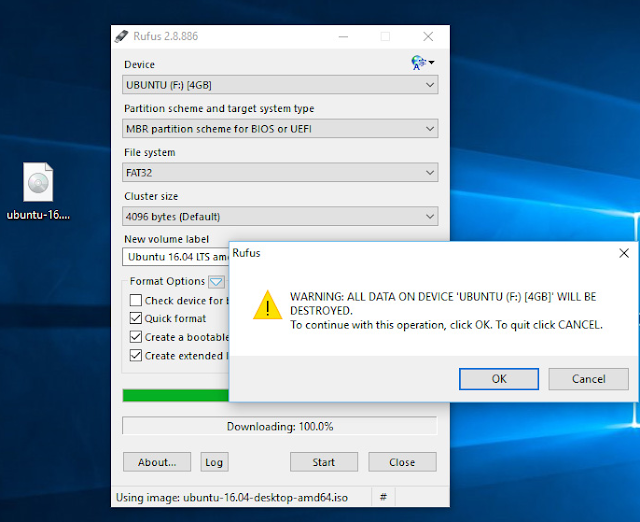Close the Rufus 2.8.886 main window
Image resolution: width=640 pixels, height=522 pixels.
[428, 37]
